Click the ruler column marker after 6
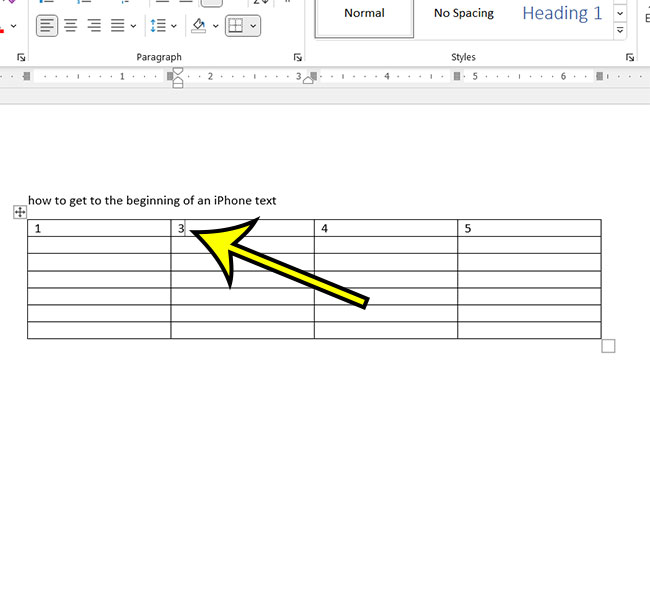 pos(599,76)
